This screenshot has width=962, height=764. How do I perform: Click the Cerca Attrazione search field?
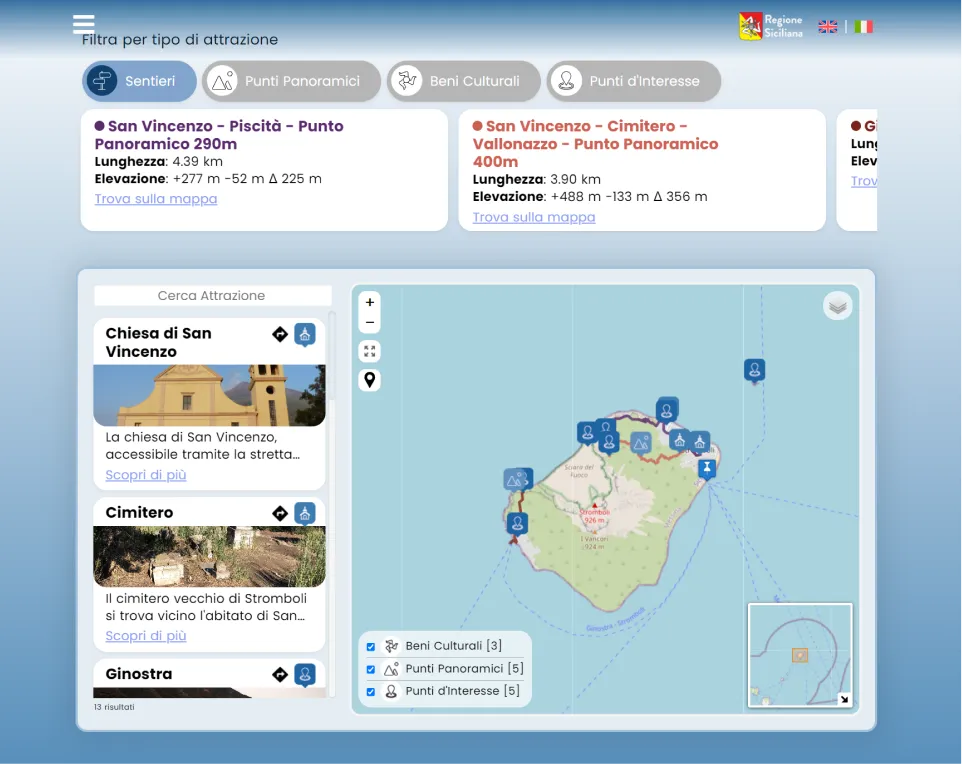pyautogui.click(x=212, y=296)
